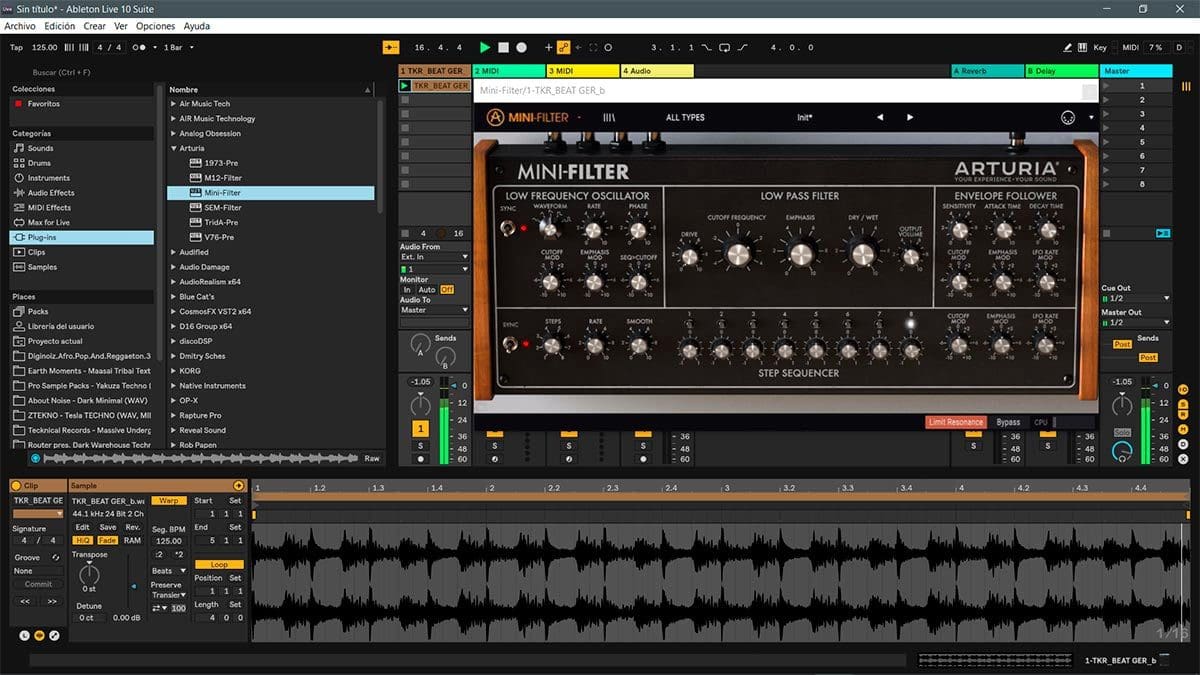Expand the KORG folder
1200x675 pixels.
pos(173,370)
